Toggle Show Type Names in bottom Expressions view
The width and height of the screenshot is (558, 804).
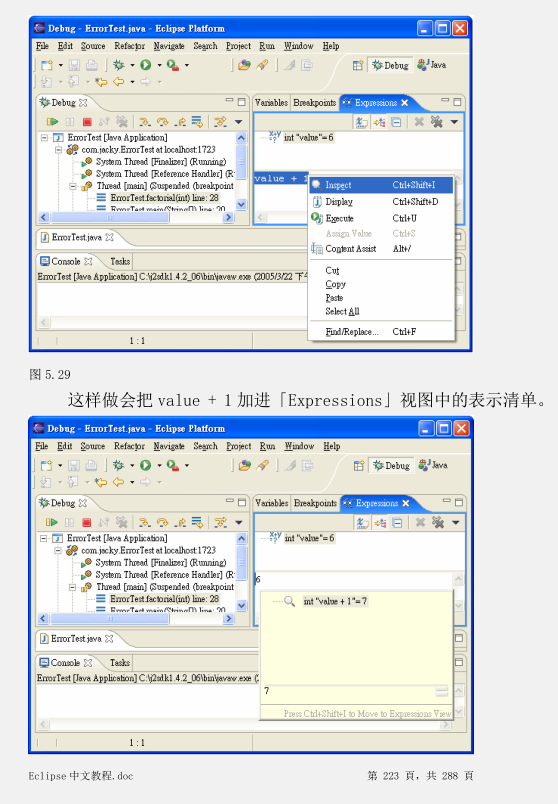[x=363, y=522]
